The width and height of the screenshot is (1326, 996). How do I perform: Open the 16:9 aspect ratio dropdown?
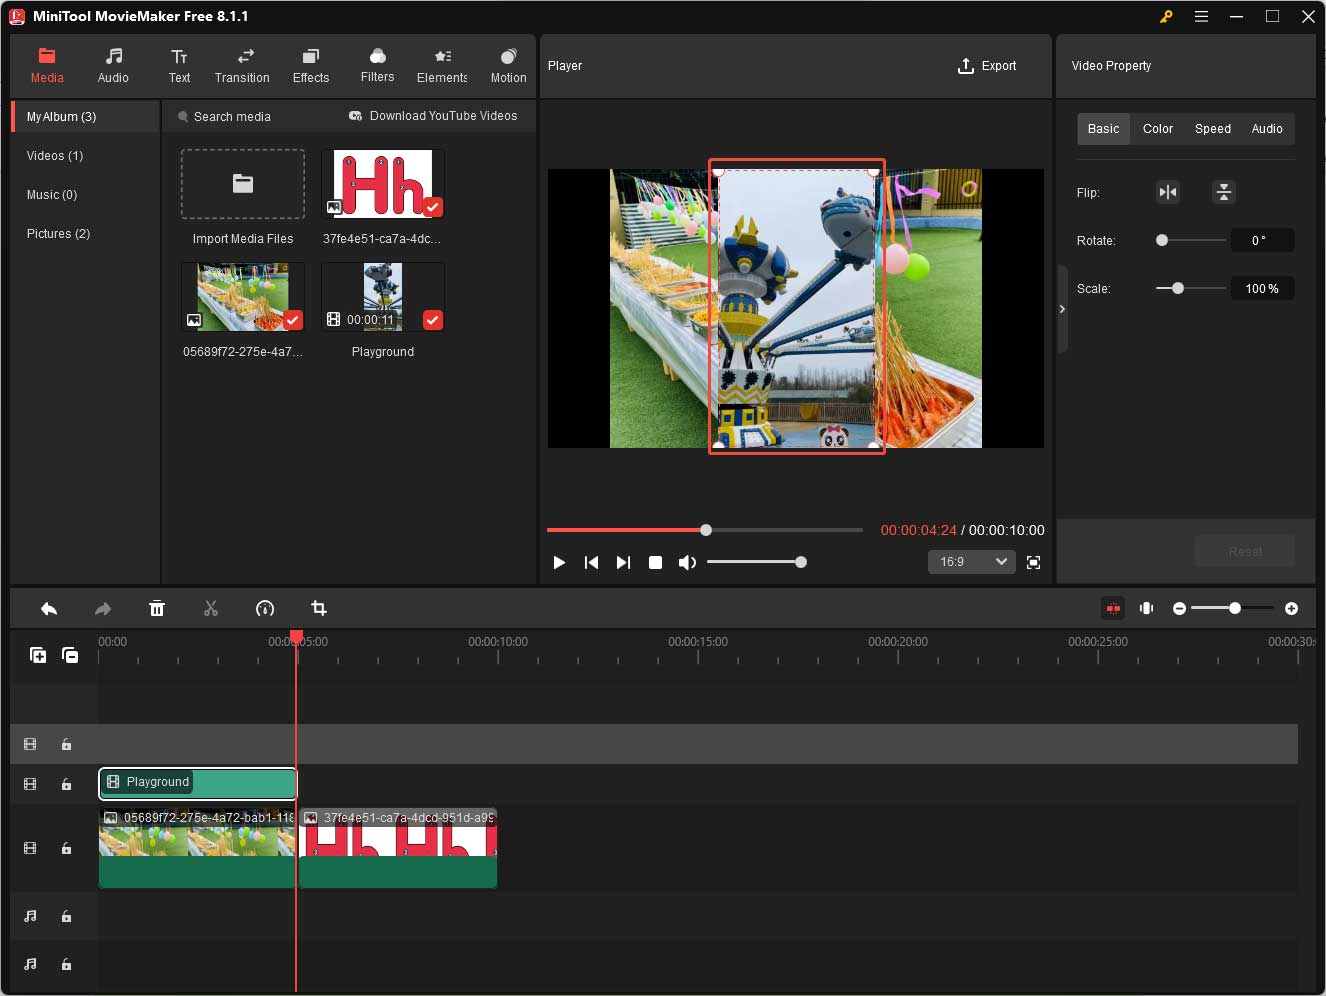click(x=970, y=562)
